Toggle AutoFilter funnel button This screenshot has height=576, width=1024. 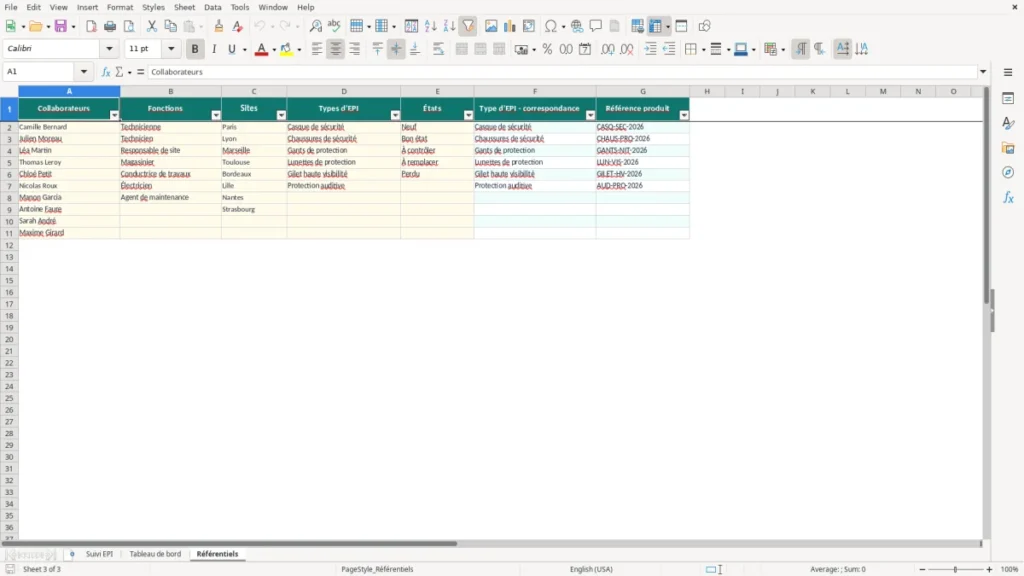click(x=468, y=26)
